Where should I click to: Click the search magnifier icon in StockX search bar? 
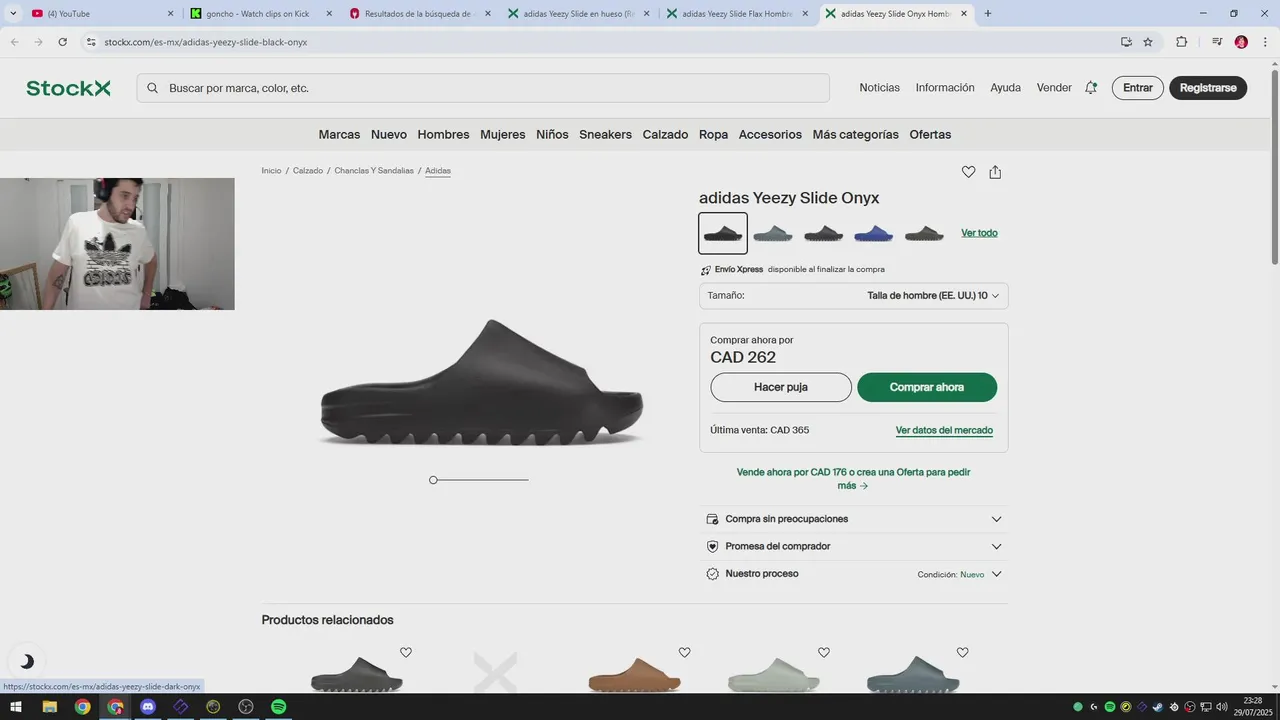[x=153, y=88]
